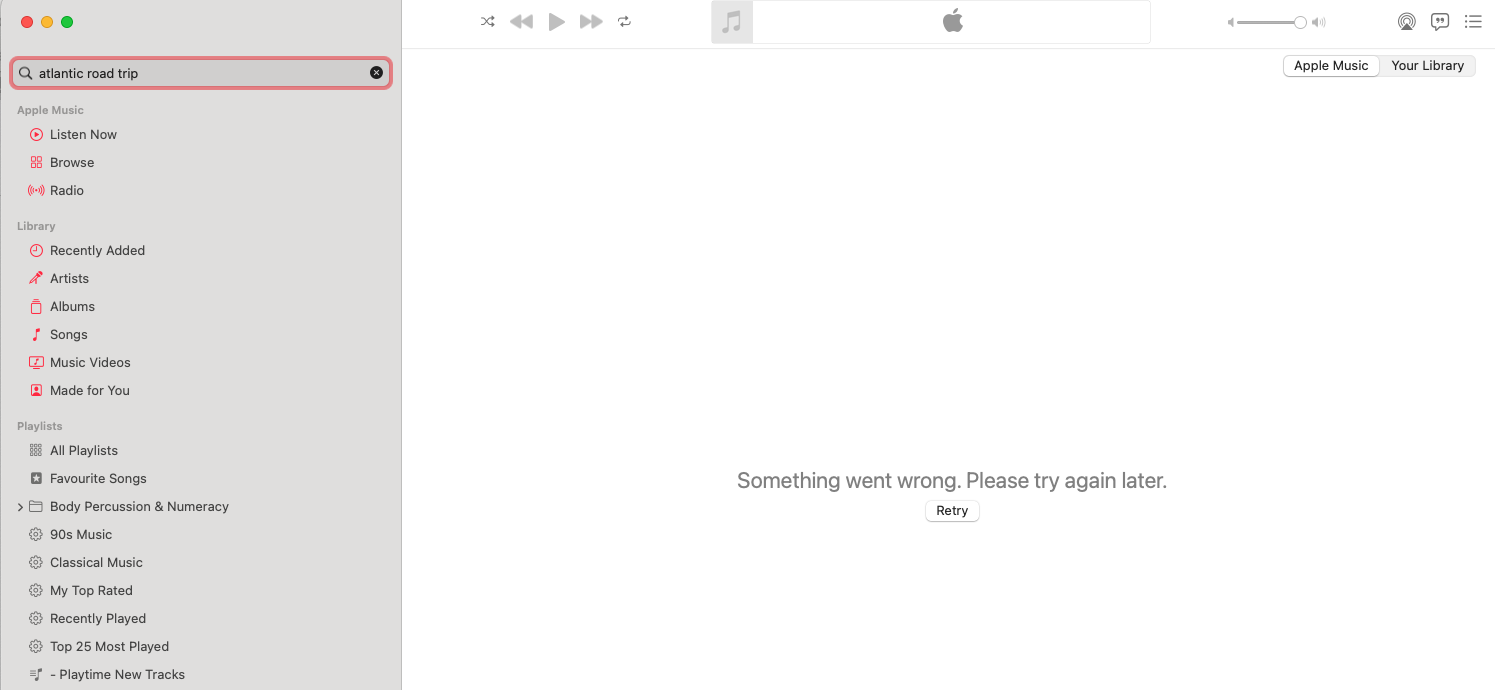This screenshot has height=690, width=1495.
Task: Click the Playtime New Tracks playlist icon
Action: (36, 675)
